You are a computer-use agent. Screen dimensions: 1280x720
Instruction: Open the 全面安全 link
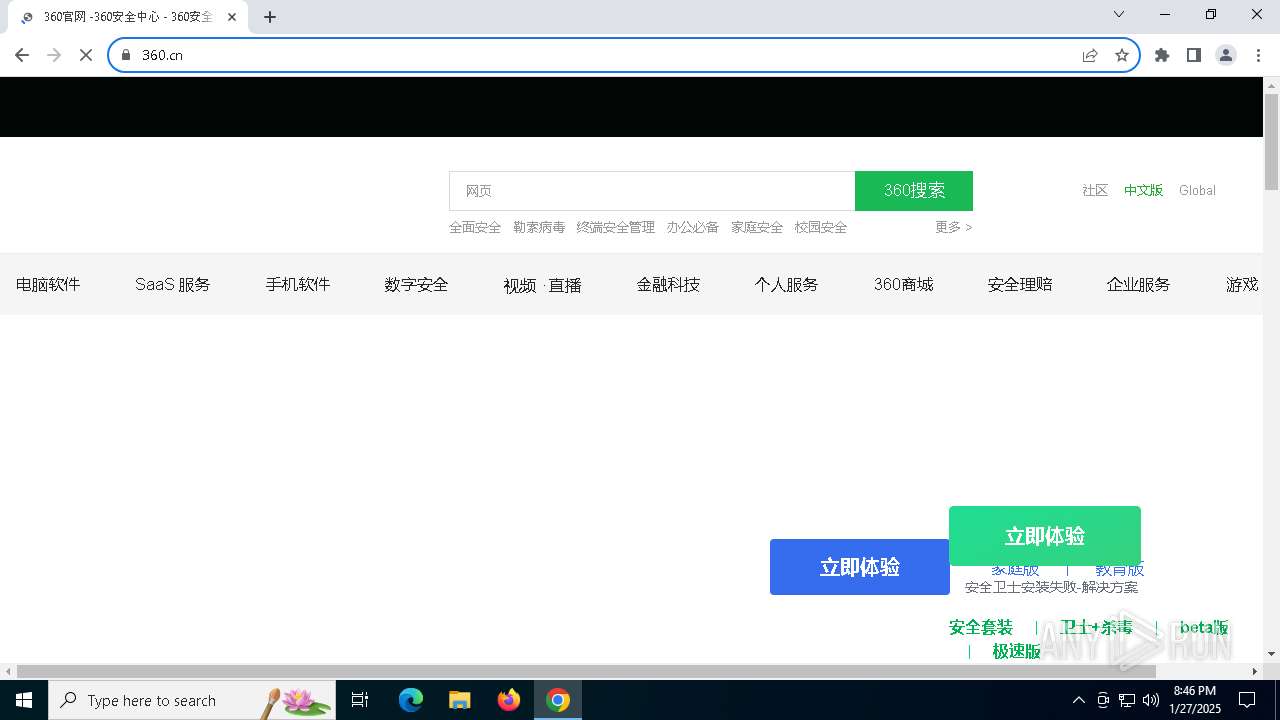click(475, 227)
